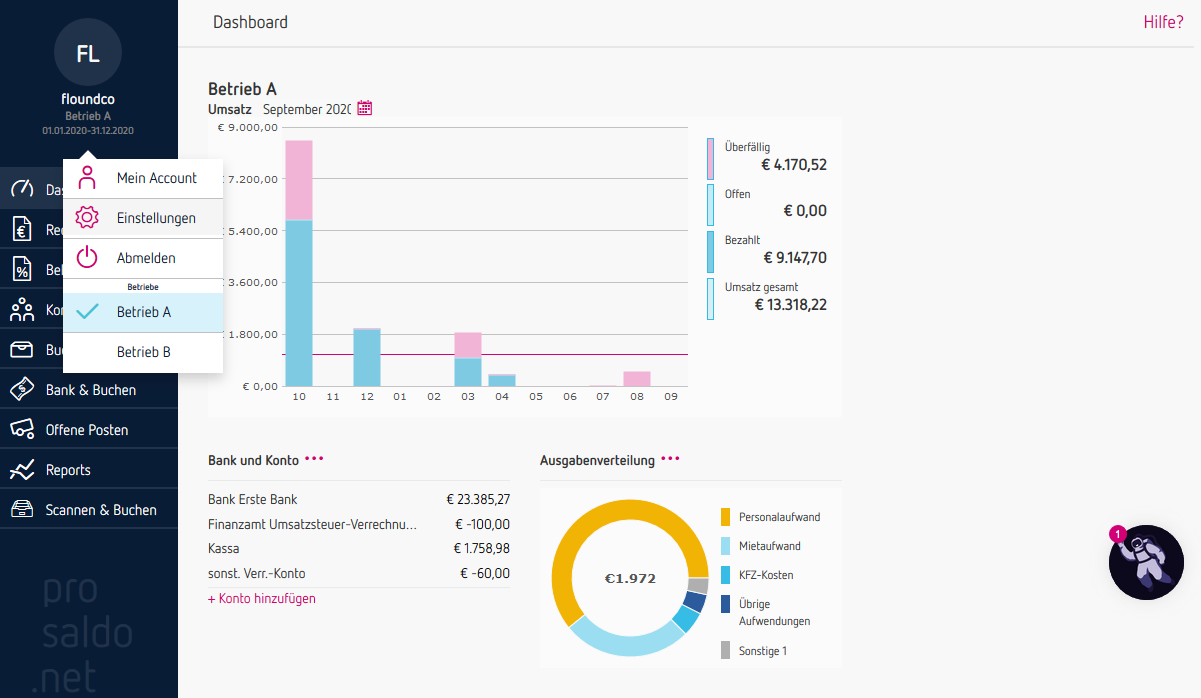Click the Scannen & Buchen scanner icon
The width and height of the screenshot is (1201, 698).
[22, 510]
